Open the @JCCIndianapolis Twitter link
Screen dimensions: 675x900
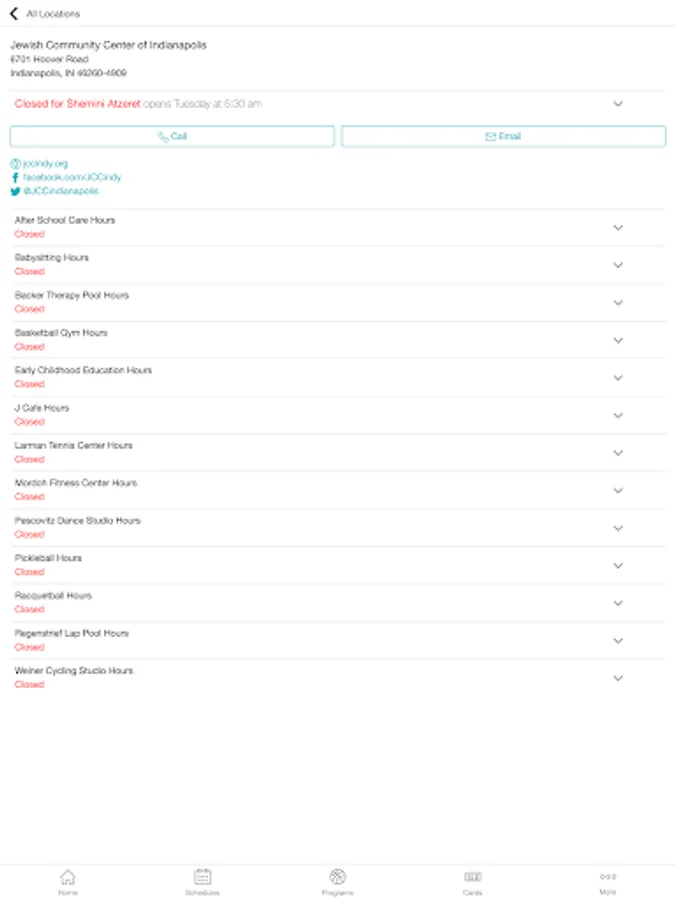pyautogui.click(x=61, y=191)
